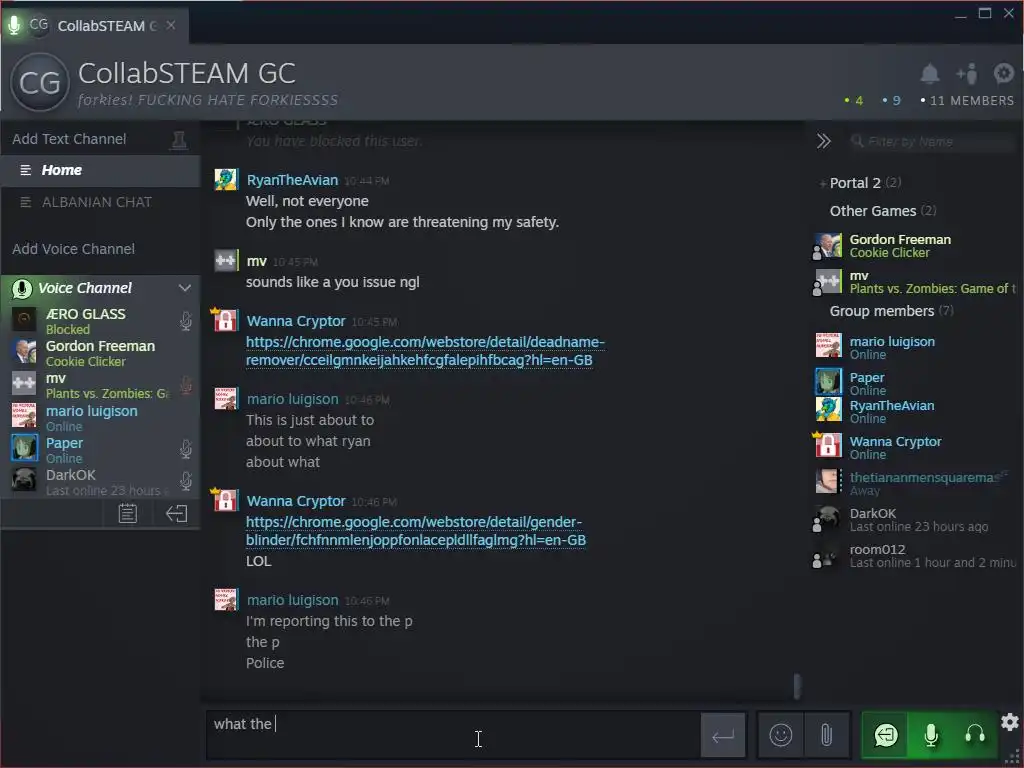Click the 11 MEMBERS label
The height and width of the screenshot is (768, 1024).
(967, 101)
